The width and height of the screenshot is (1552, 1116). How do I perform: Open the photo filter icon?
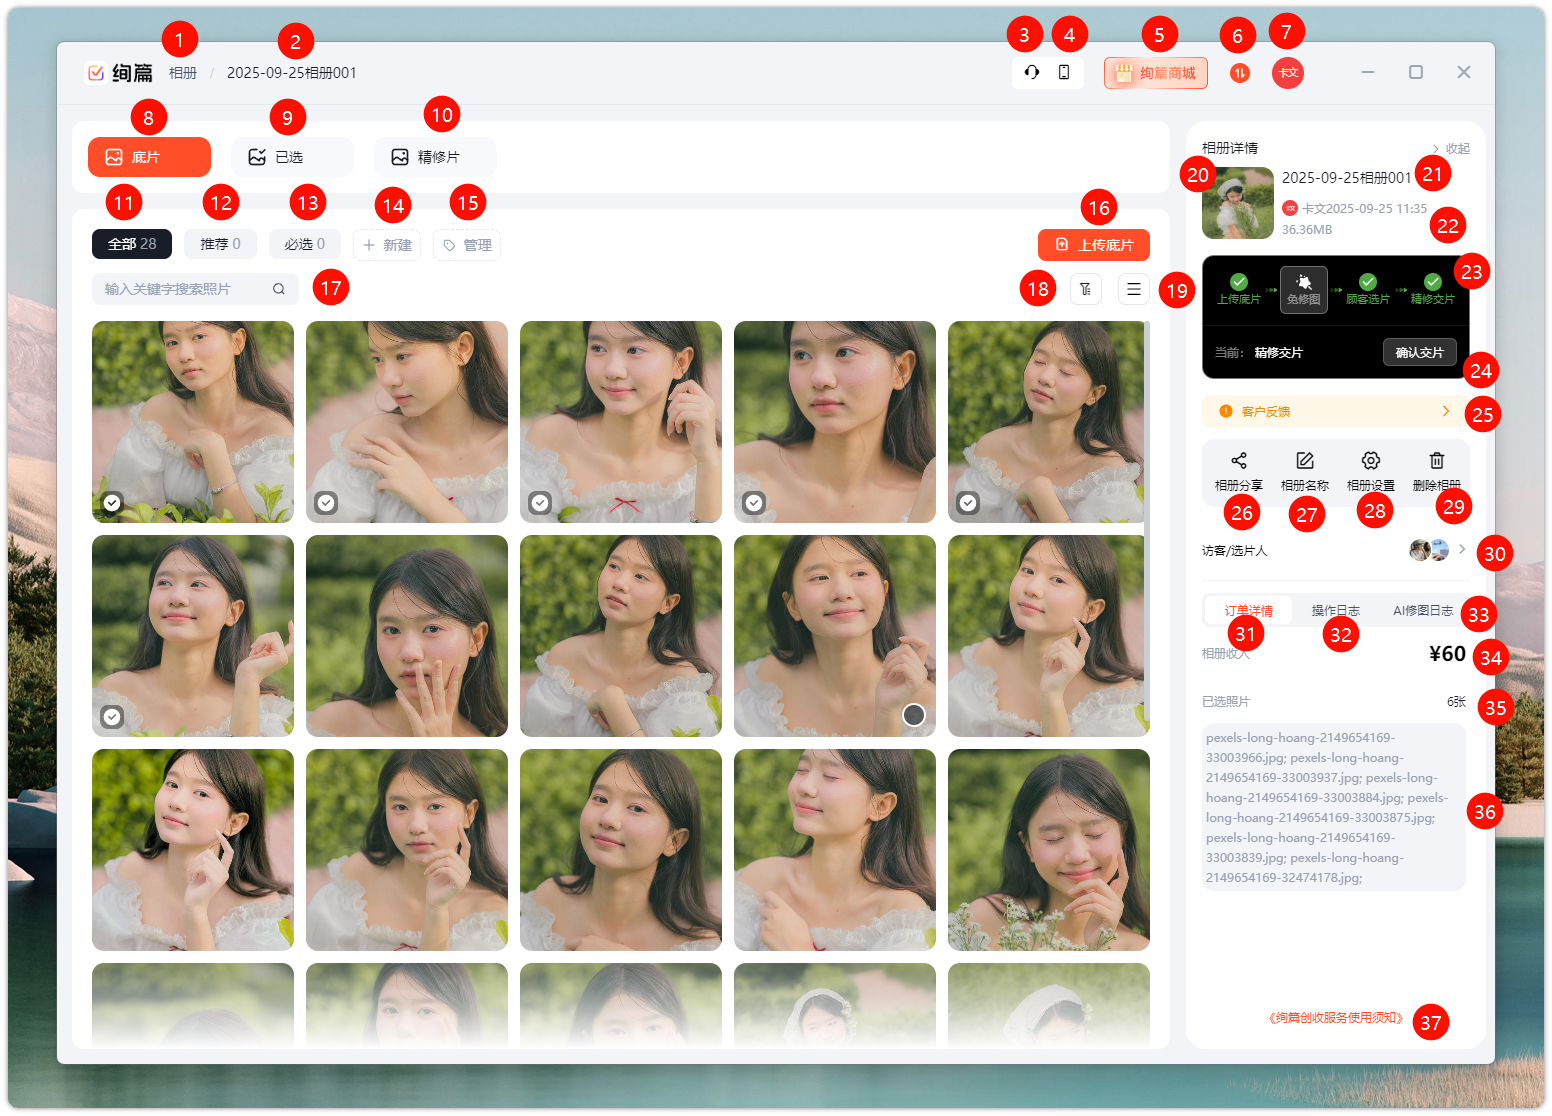click(1085, 289)
